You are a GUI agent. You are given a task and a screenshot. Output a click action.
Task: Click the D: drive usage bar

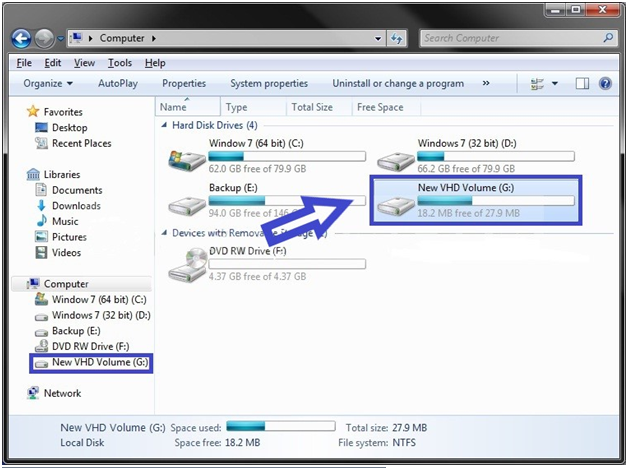click(x=496, y=156)
